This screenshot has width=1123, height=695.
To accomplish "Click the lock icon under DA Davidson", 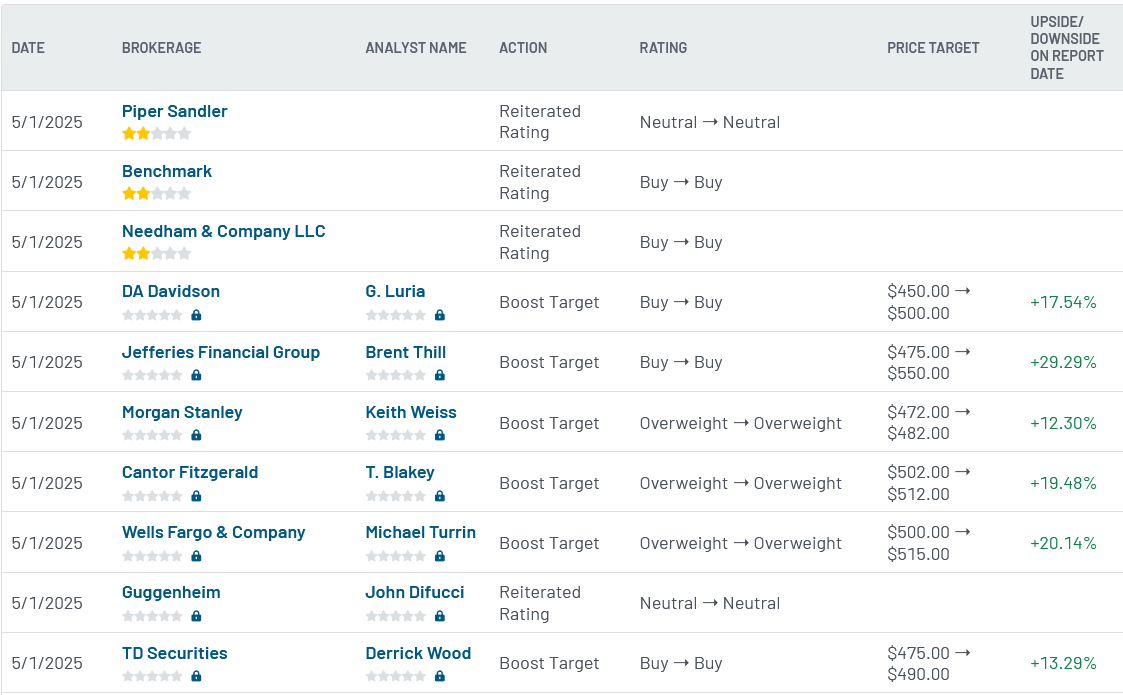I will pos(196,315).
